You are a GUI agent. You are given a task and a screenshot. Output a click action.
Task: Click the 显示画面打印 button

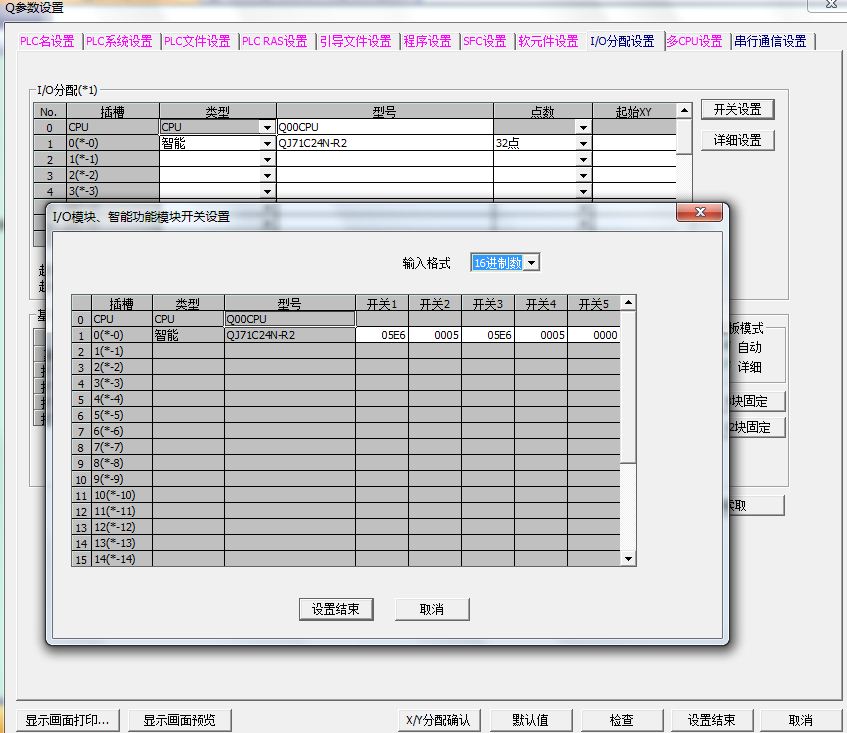pyautogui.click(x=67, y=720)
